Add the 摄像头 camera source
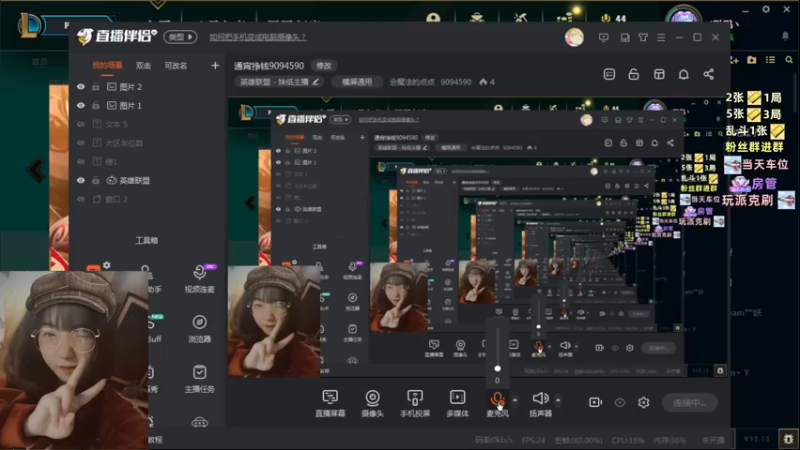800x450 pixels. coord(372,403)
